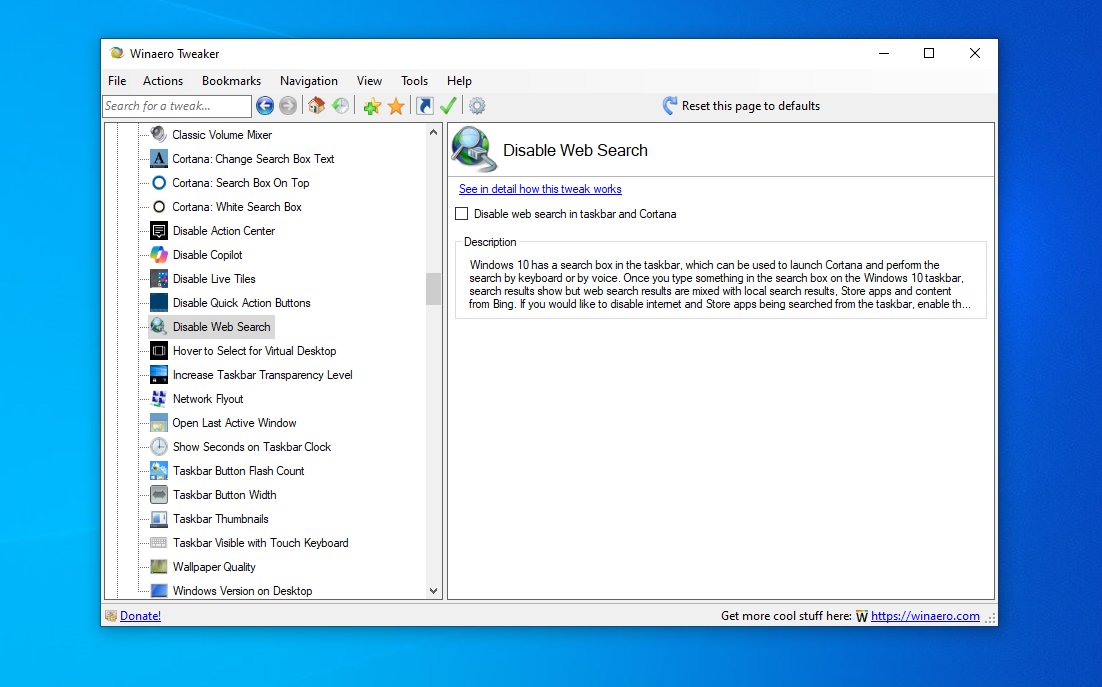
Task: Select Disable Web Search tree item
Action: click(x=212, y=327)
